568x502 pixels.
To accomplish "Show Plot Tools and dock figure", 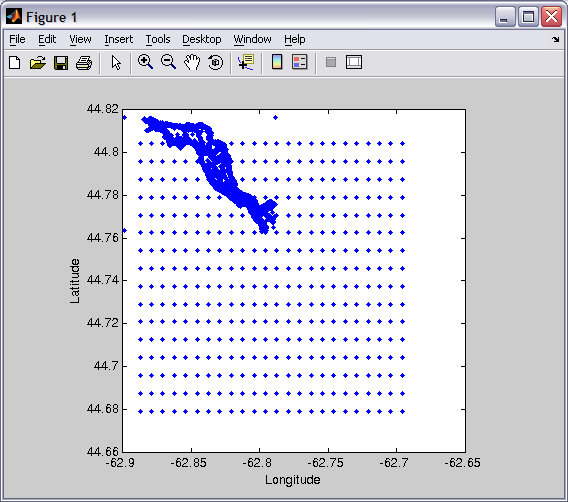I will coord(354,62).
